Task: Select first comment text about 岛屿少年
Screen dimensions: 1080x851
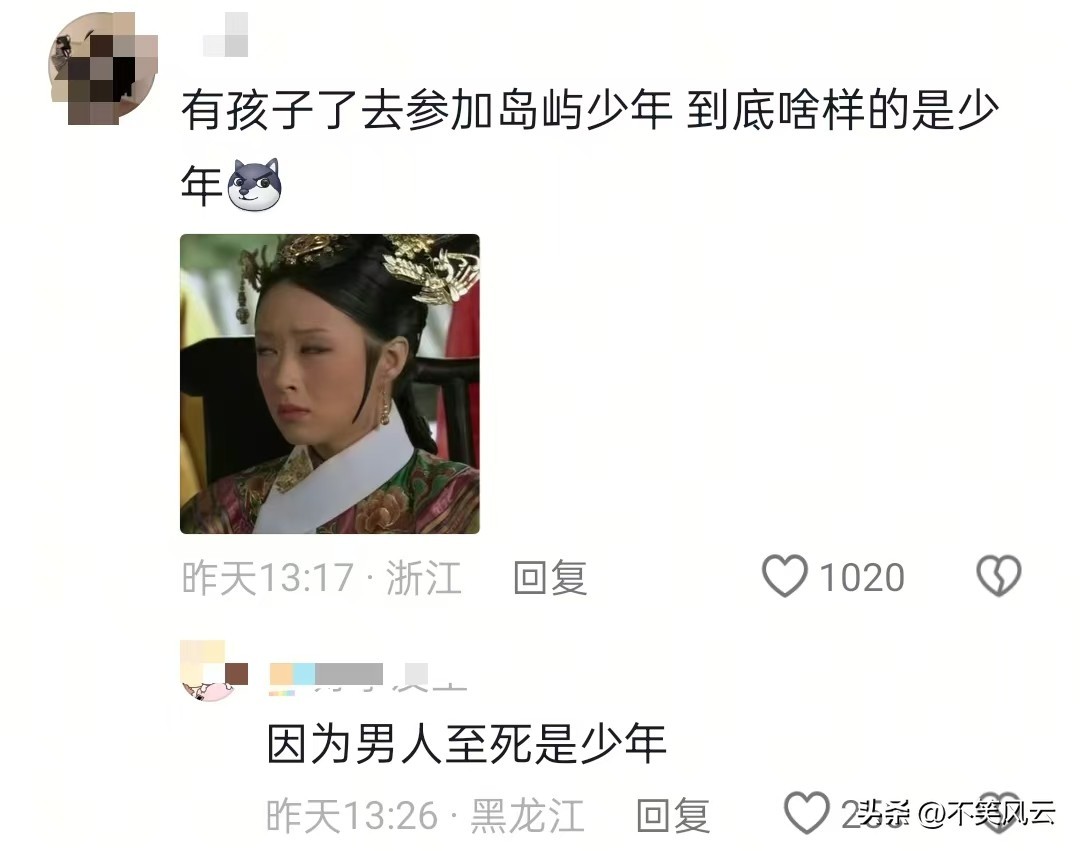Action: pyautogui.click(x=590, y=147)
